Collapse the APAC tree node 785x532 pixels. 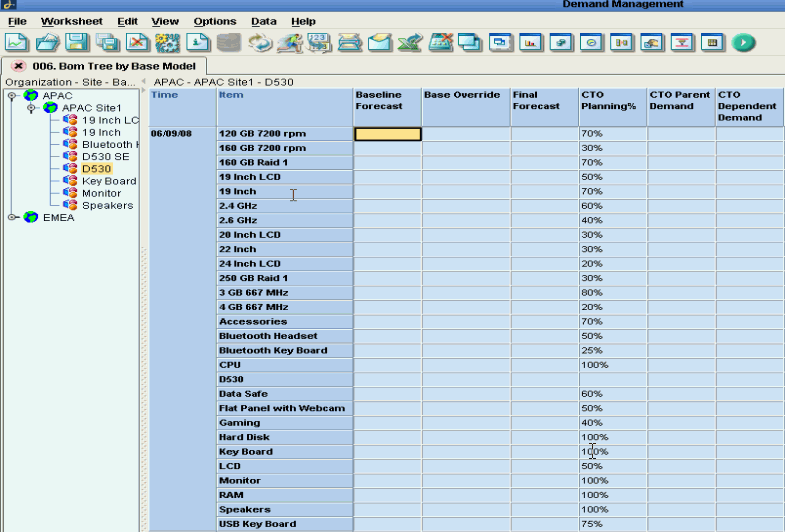pyautogui.click(x=12, y=96)
